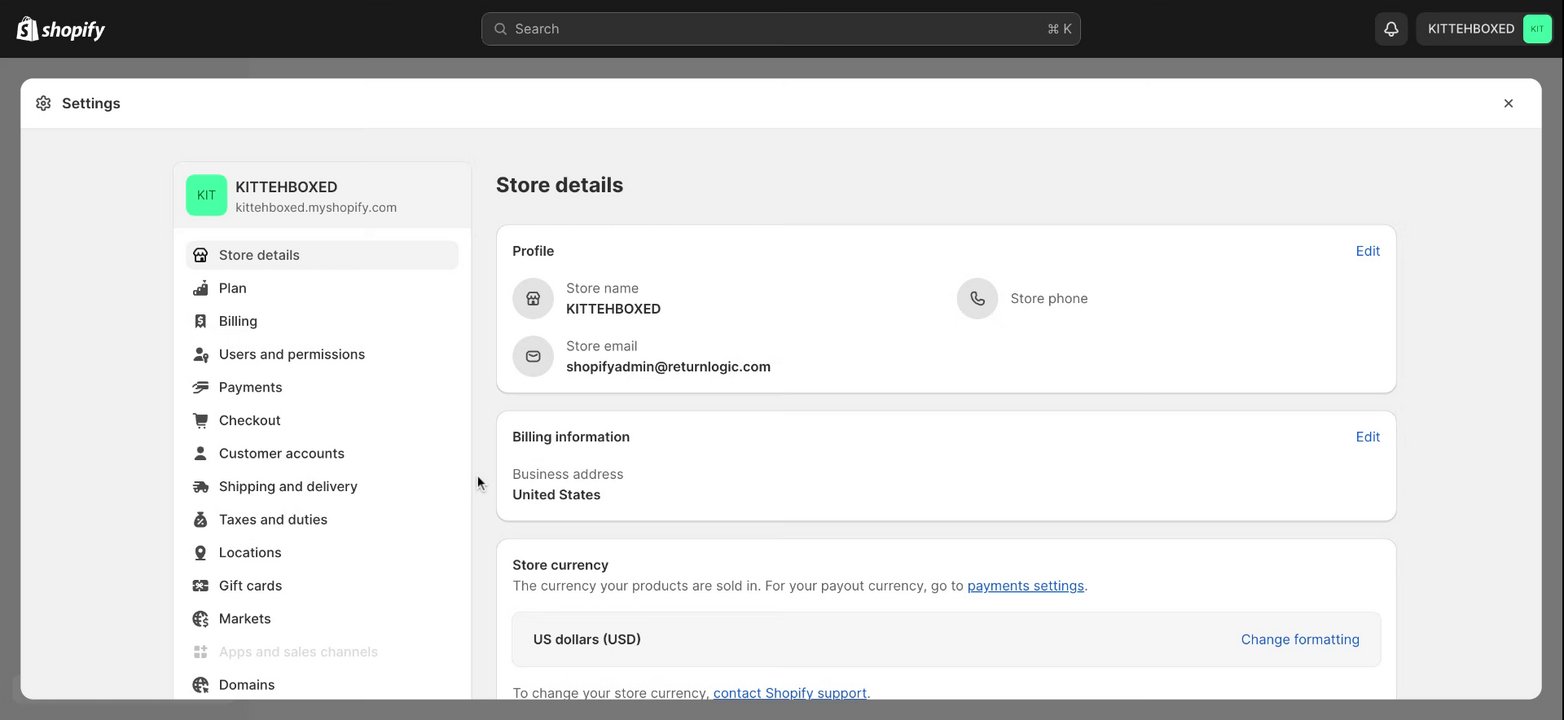Select Users and permissions
This screenshot has height=720, width=1564.
pyautogui.click(x=291, y=354)
